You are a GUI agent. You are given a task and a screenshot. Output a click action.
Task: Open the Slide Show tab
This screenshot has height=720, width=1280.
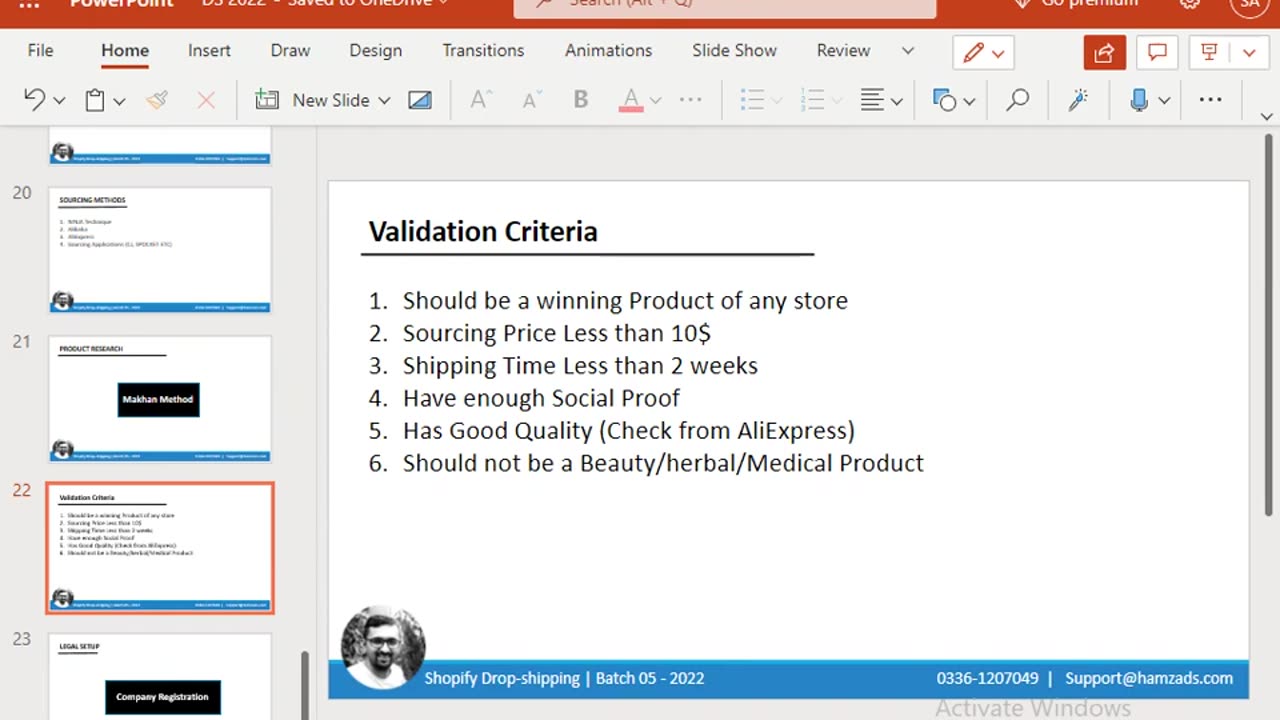[x=734, y=50]
